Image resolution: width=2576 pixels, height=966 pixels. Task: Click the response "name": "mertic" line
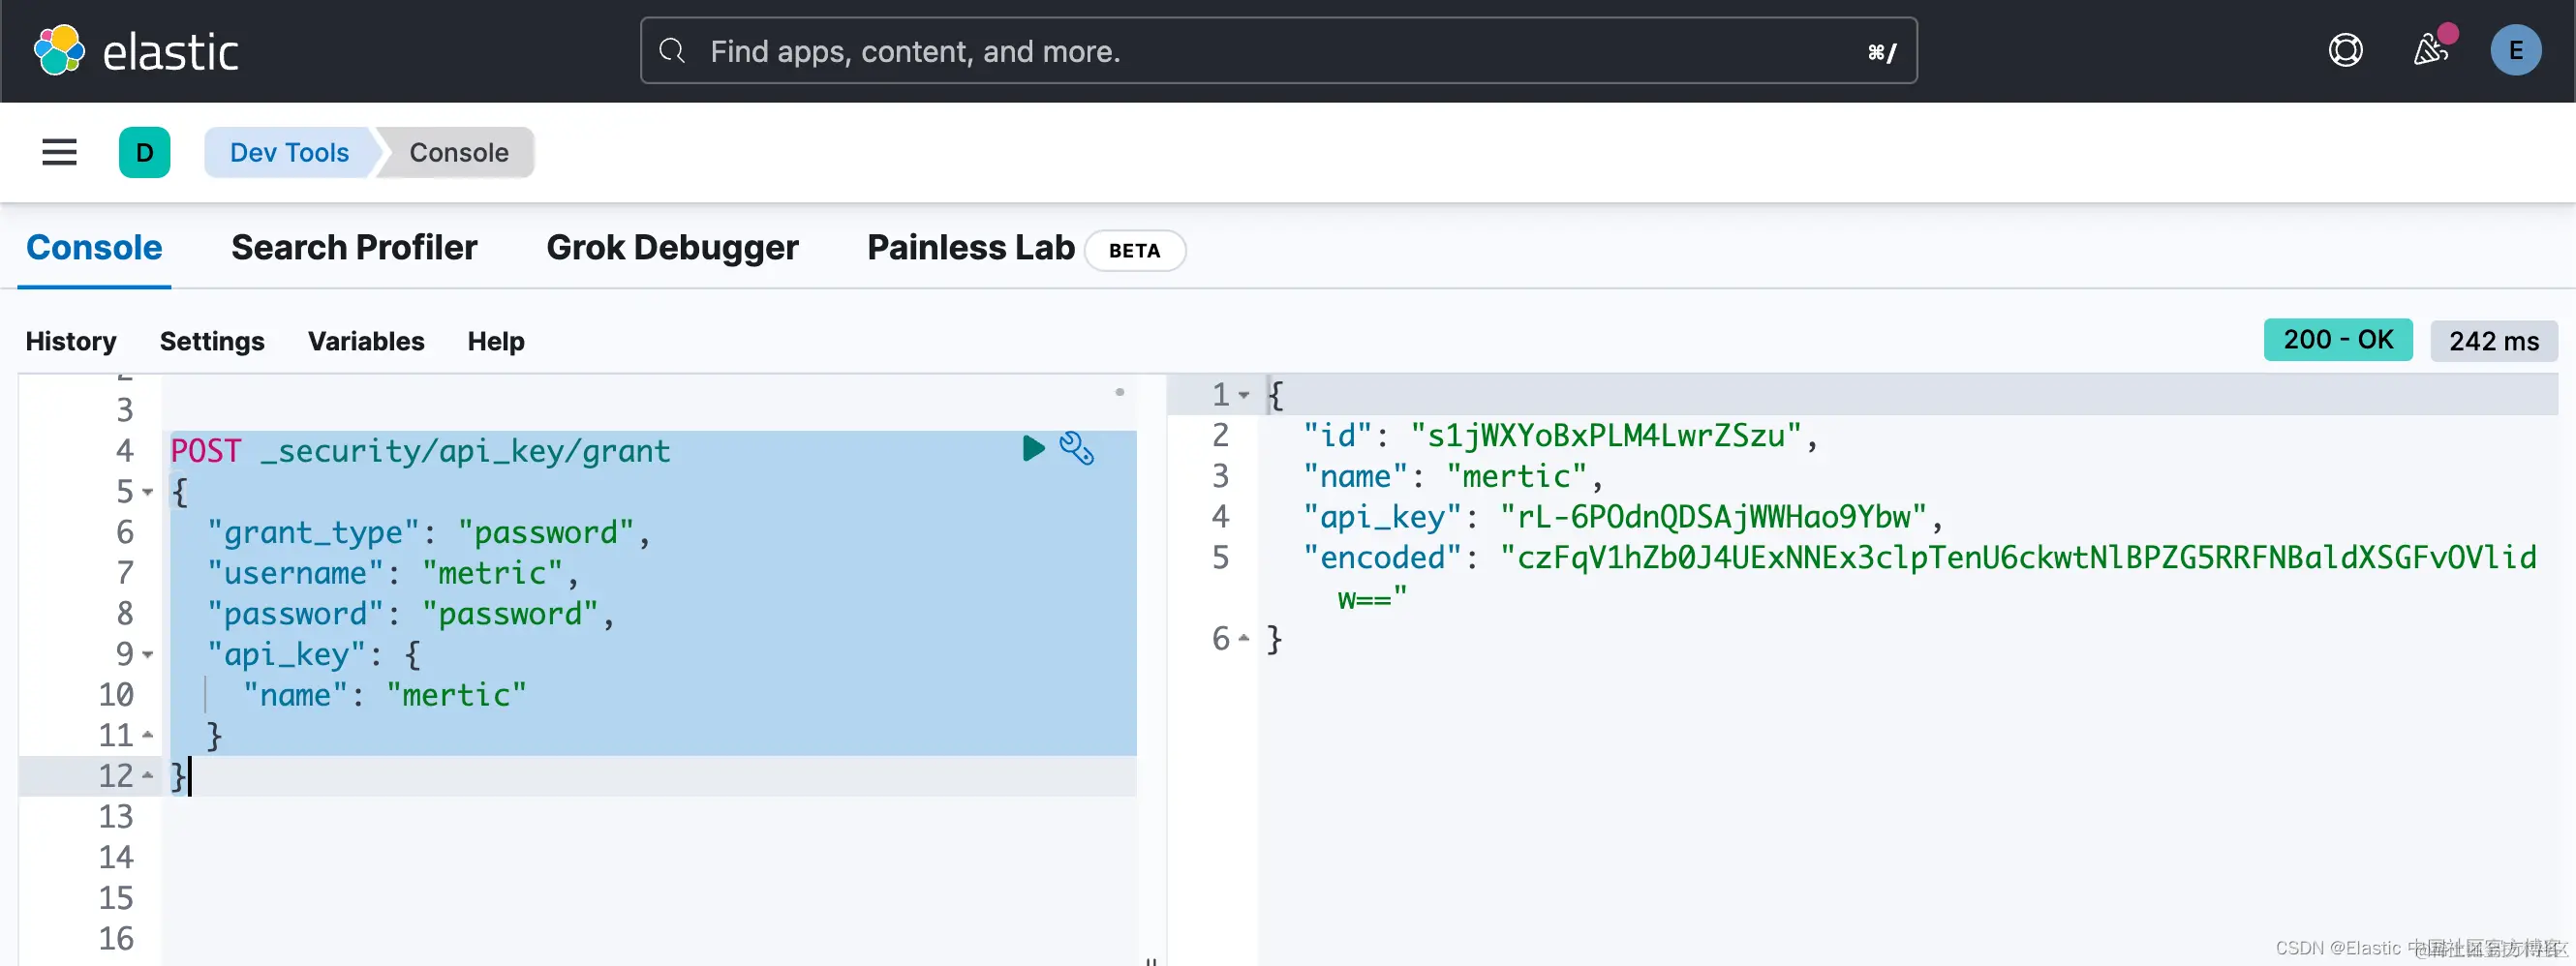[x=1453, y=476]
